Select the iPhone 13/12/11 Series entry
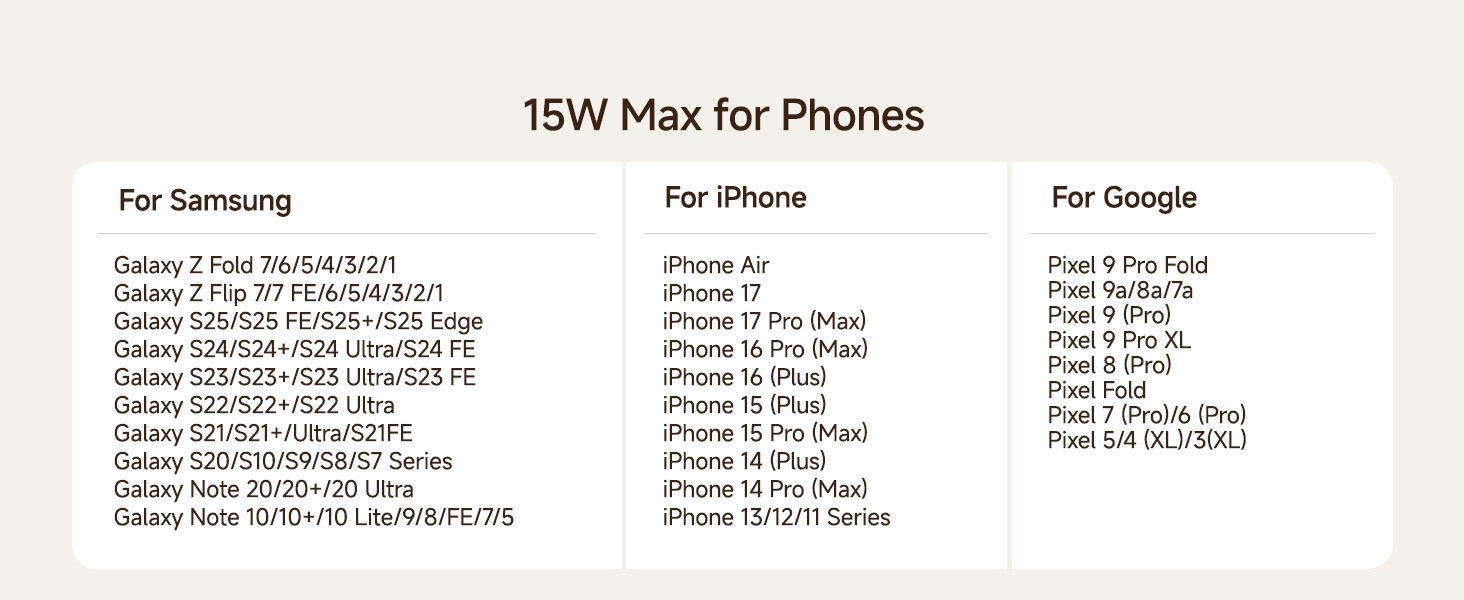This screenshot has height=600, width=1464. (x=776, y=518)
